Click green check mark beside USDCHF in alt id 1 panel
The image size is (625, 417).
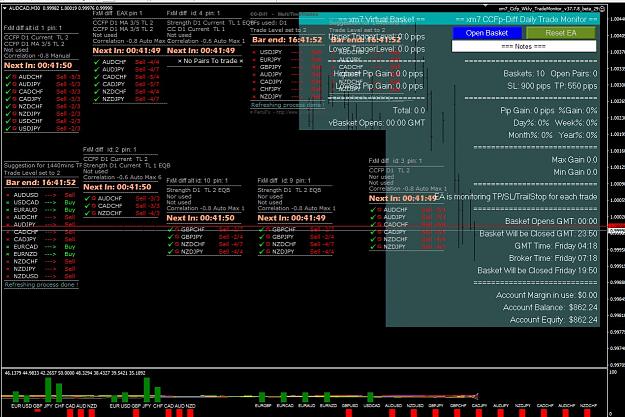(x=8, y=121)
